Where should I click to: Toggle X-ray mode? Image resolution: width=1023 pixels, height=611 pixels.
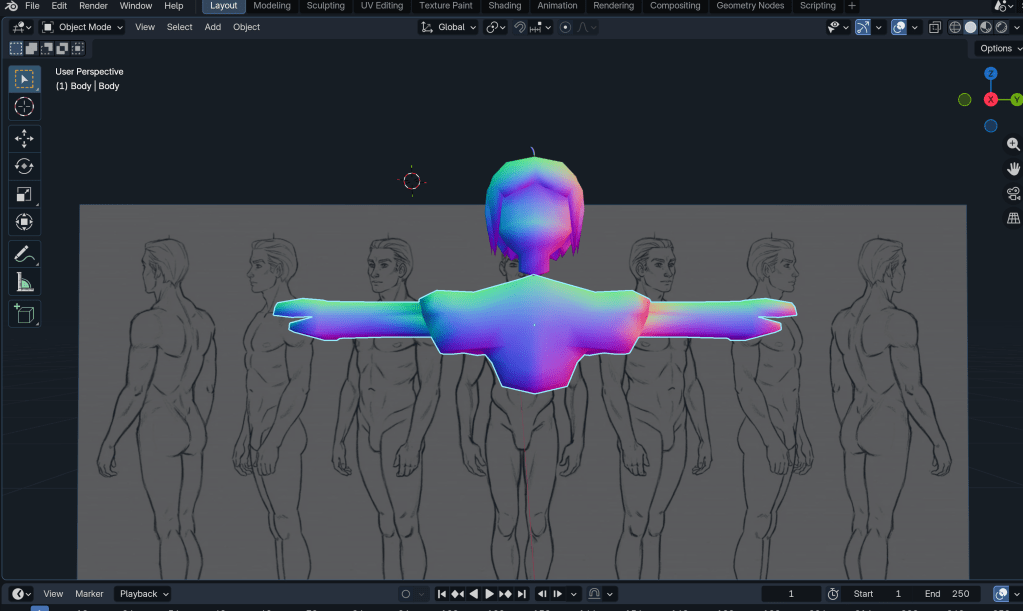(x=934, y=27)
